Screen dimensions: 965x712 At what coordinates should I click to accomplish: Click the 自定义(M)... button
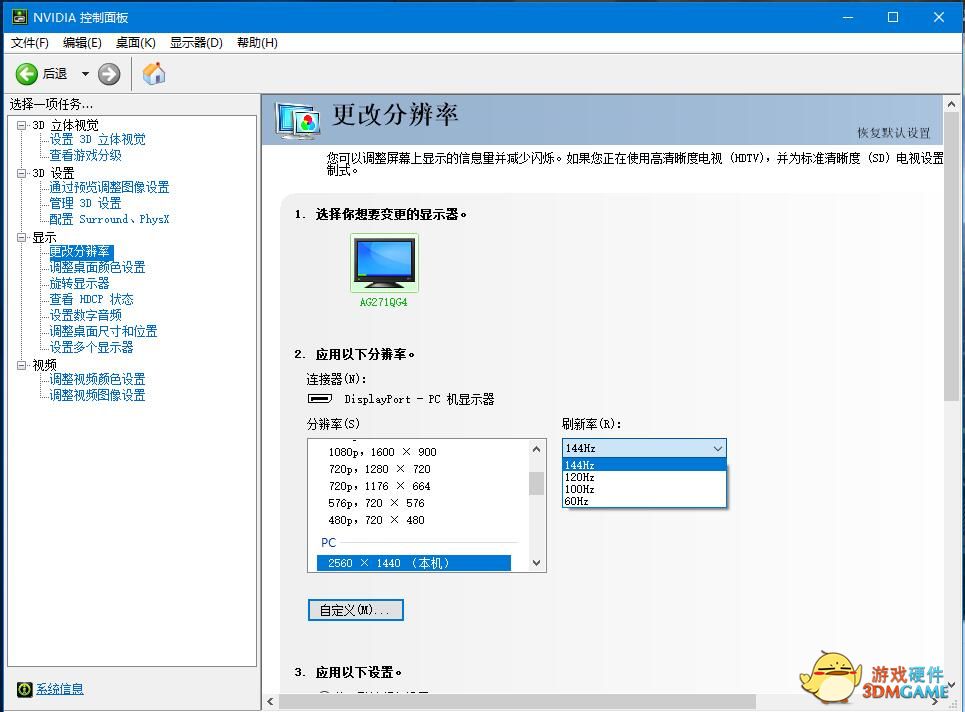[x=356, y=610]
